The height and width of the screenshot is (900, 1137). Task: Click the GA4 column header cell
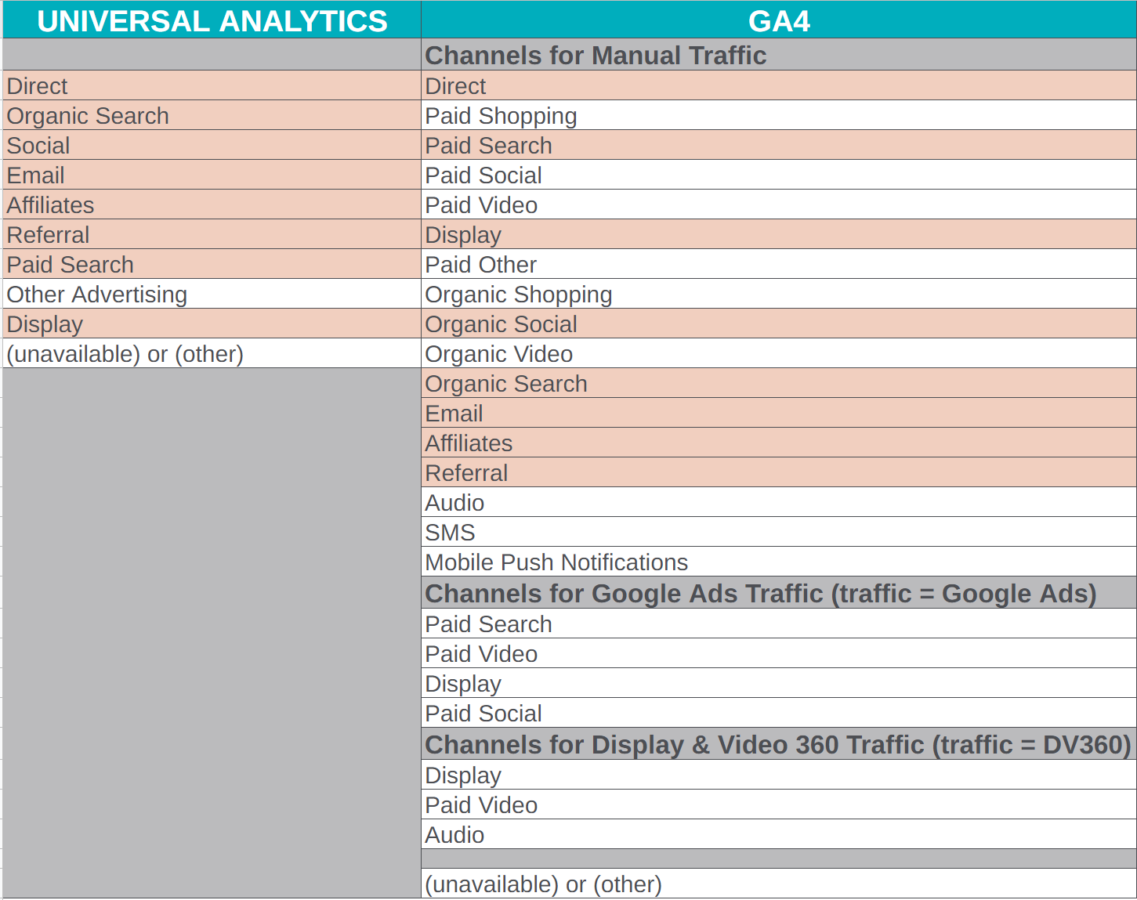coord(778,20)
